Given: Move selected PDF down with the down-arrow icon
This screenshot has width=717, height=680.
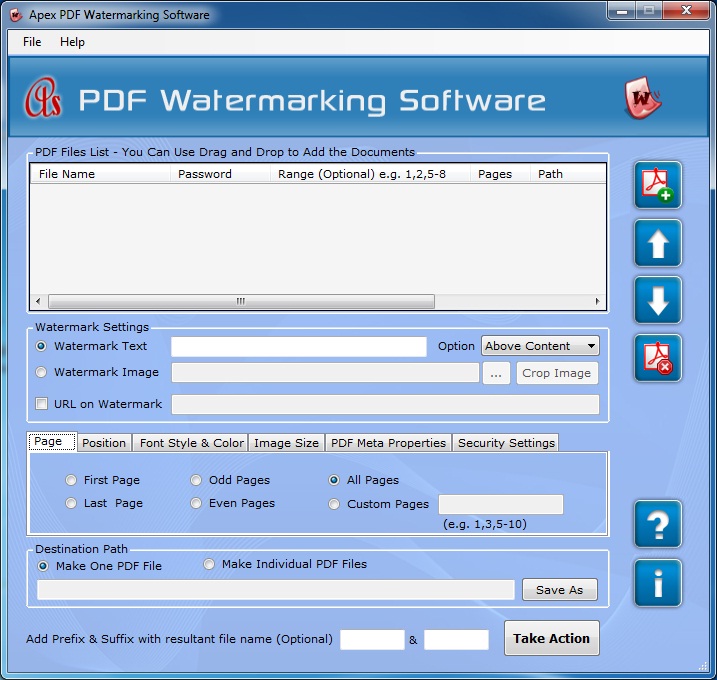Looking at the screenshot, I should (x=658, y=300).
